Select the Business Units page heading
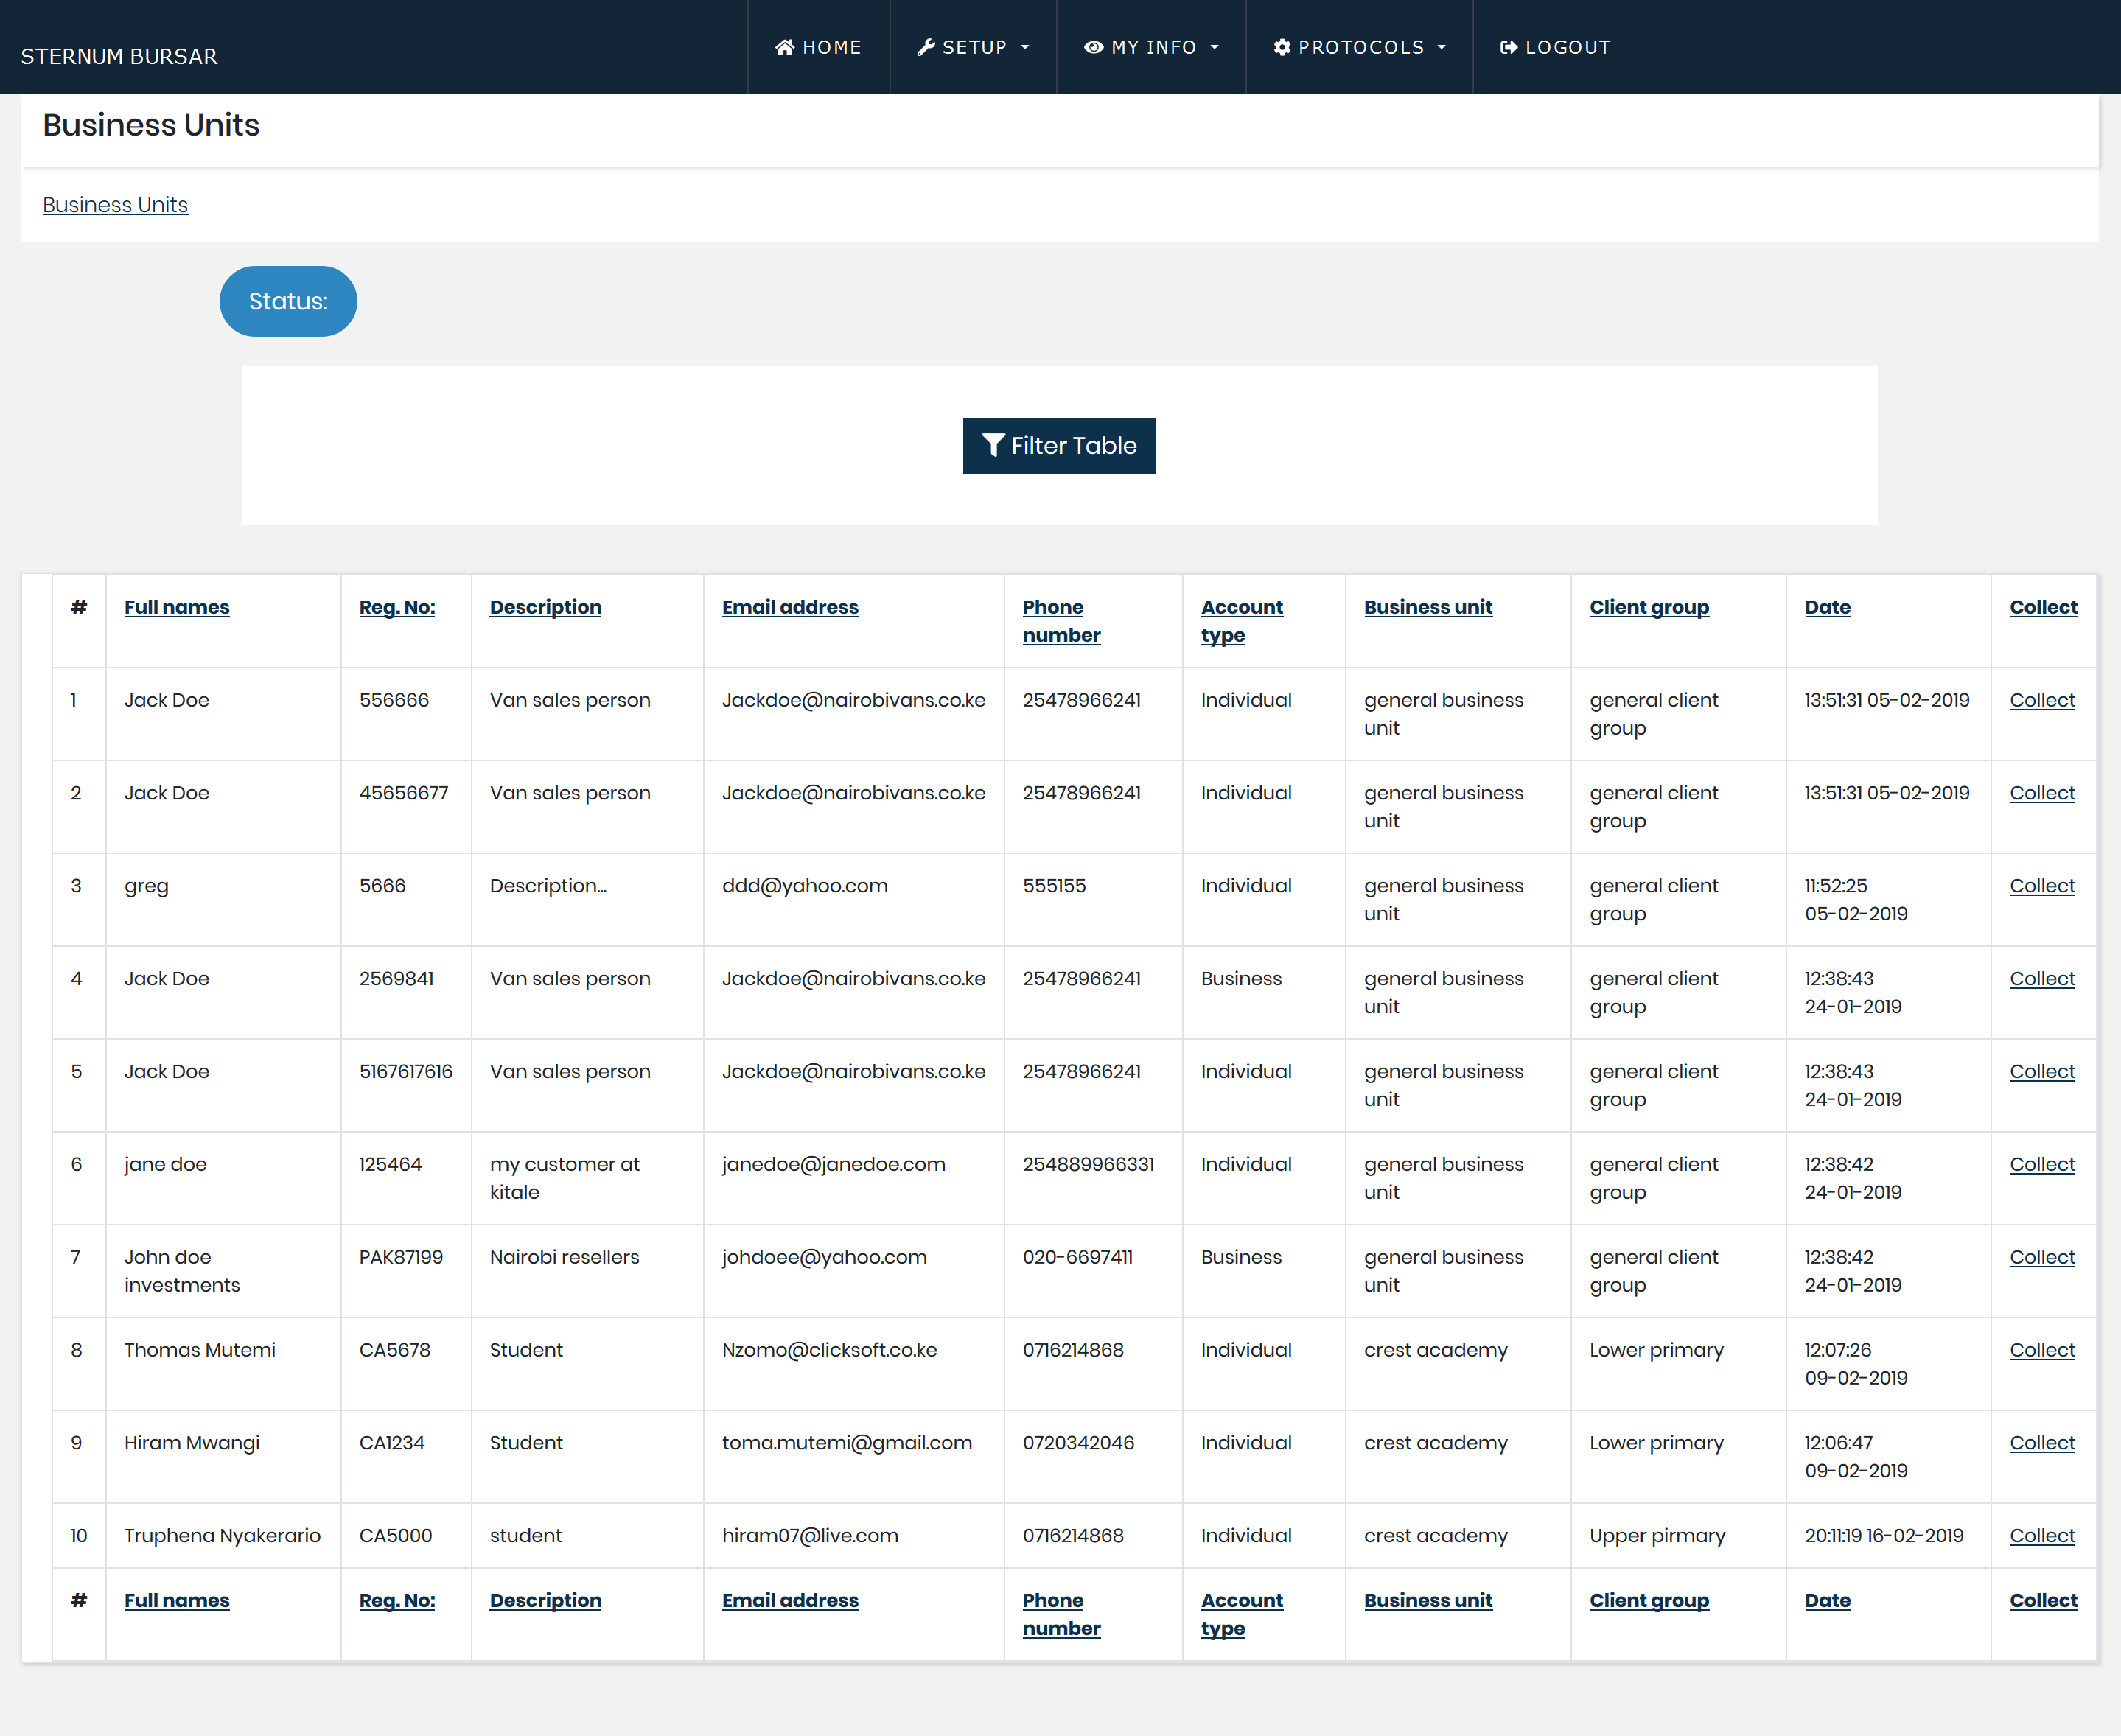Image resolution: width=2121 pixels, height=1736 pixels. point(151,125)
